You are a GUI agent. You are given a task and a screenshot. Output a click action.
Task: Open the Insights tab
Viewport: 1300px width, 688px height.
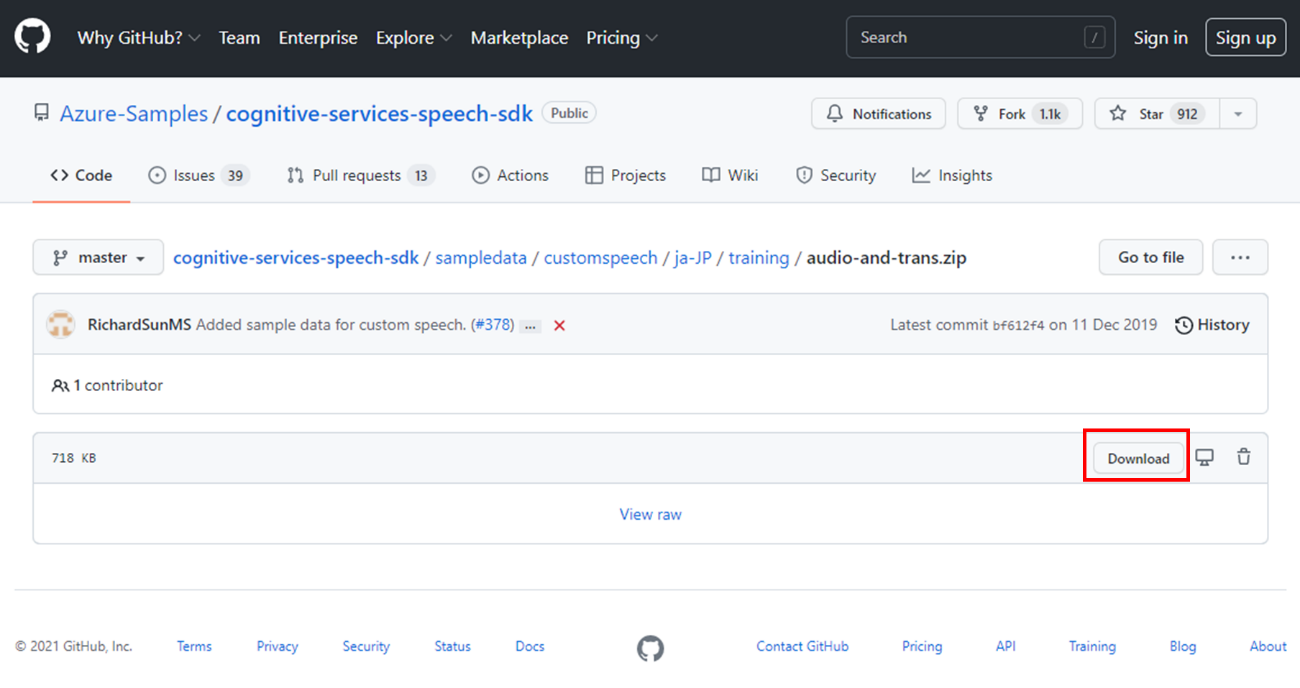click(952, 175)
